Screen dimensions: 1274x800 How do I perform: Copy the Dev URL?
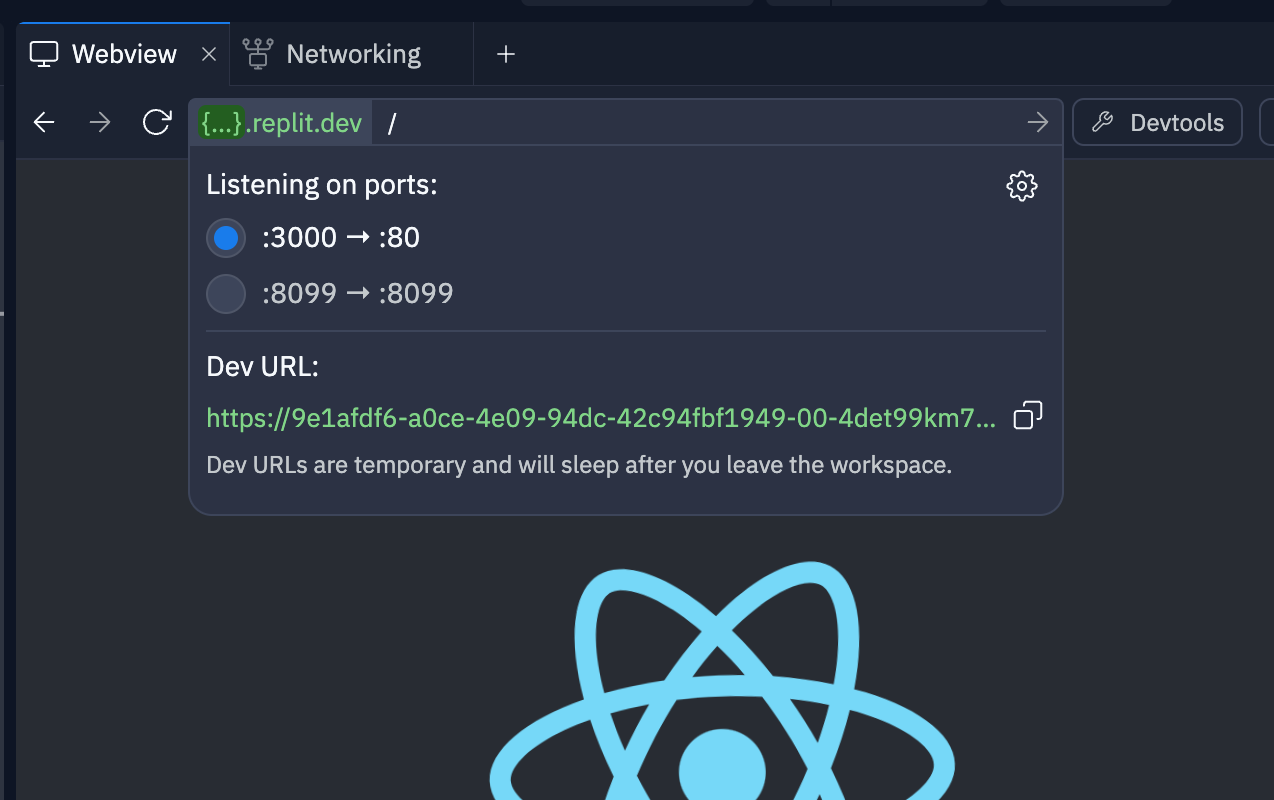[1028, 415]
